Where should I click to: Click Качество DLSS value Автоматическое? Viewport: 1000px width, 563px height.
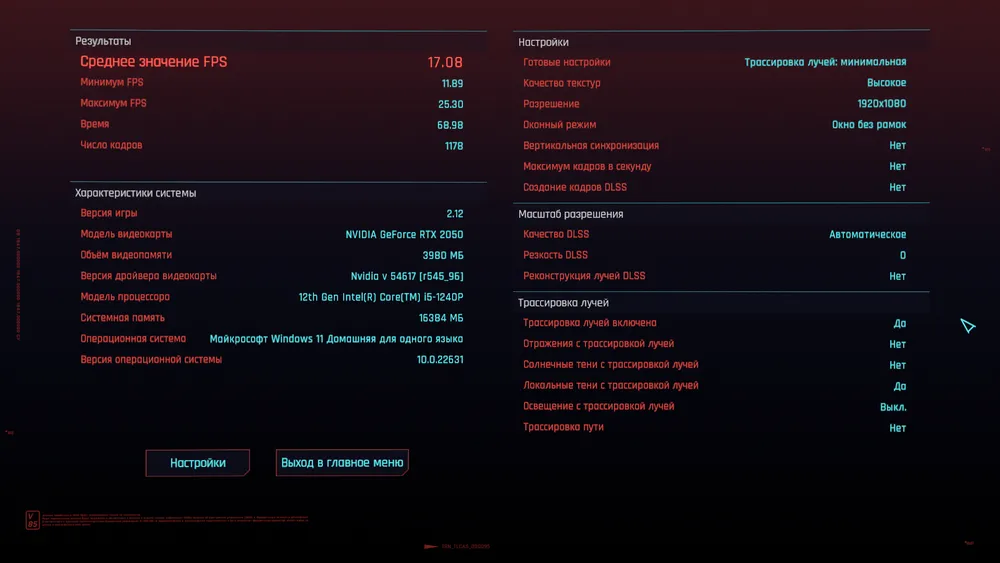click(867, 235)
